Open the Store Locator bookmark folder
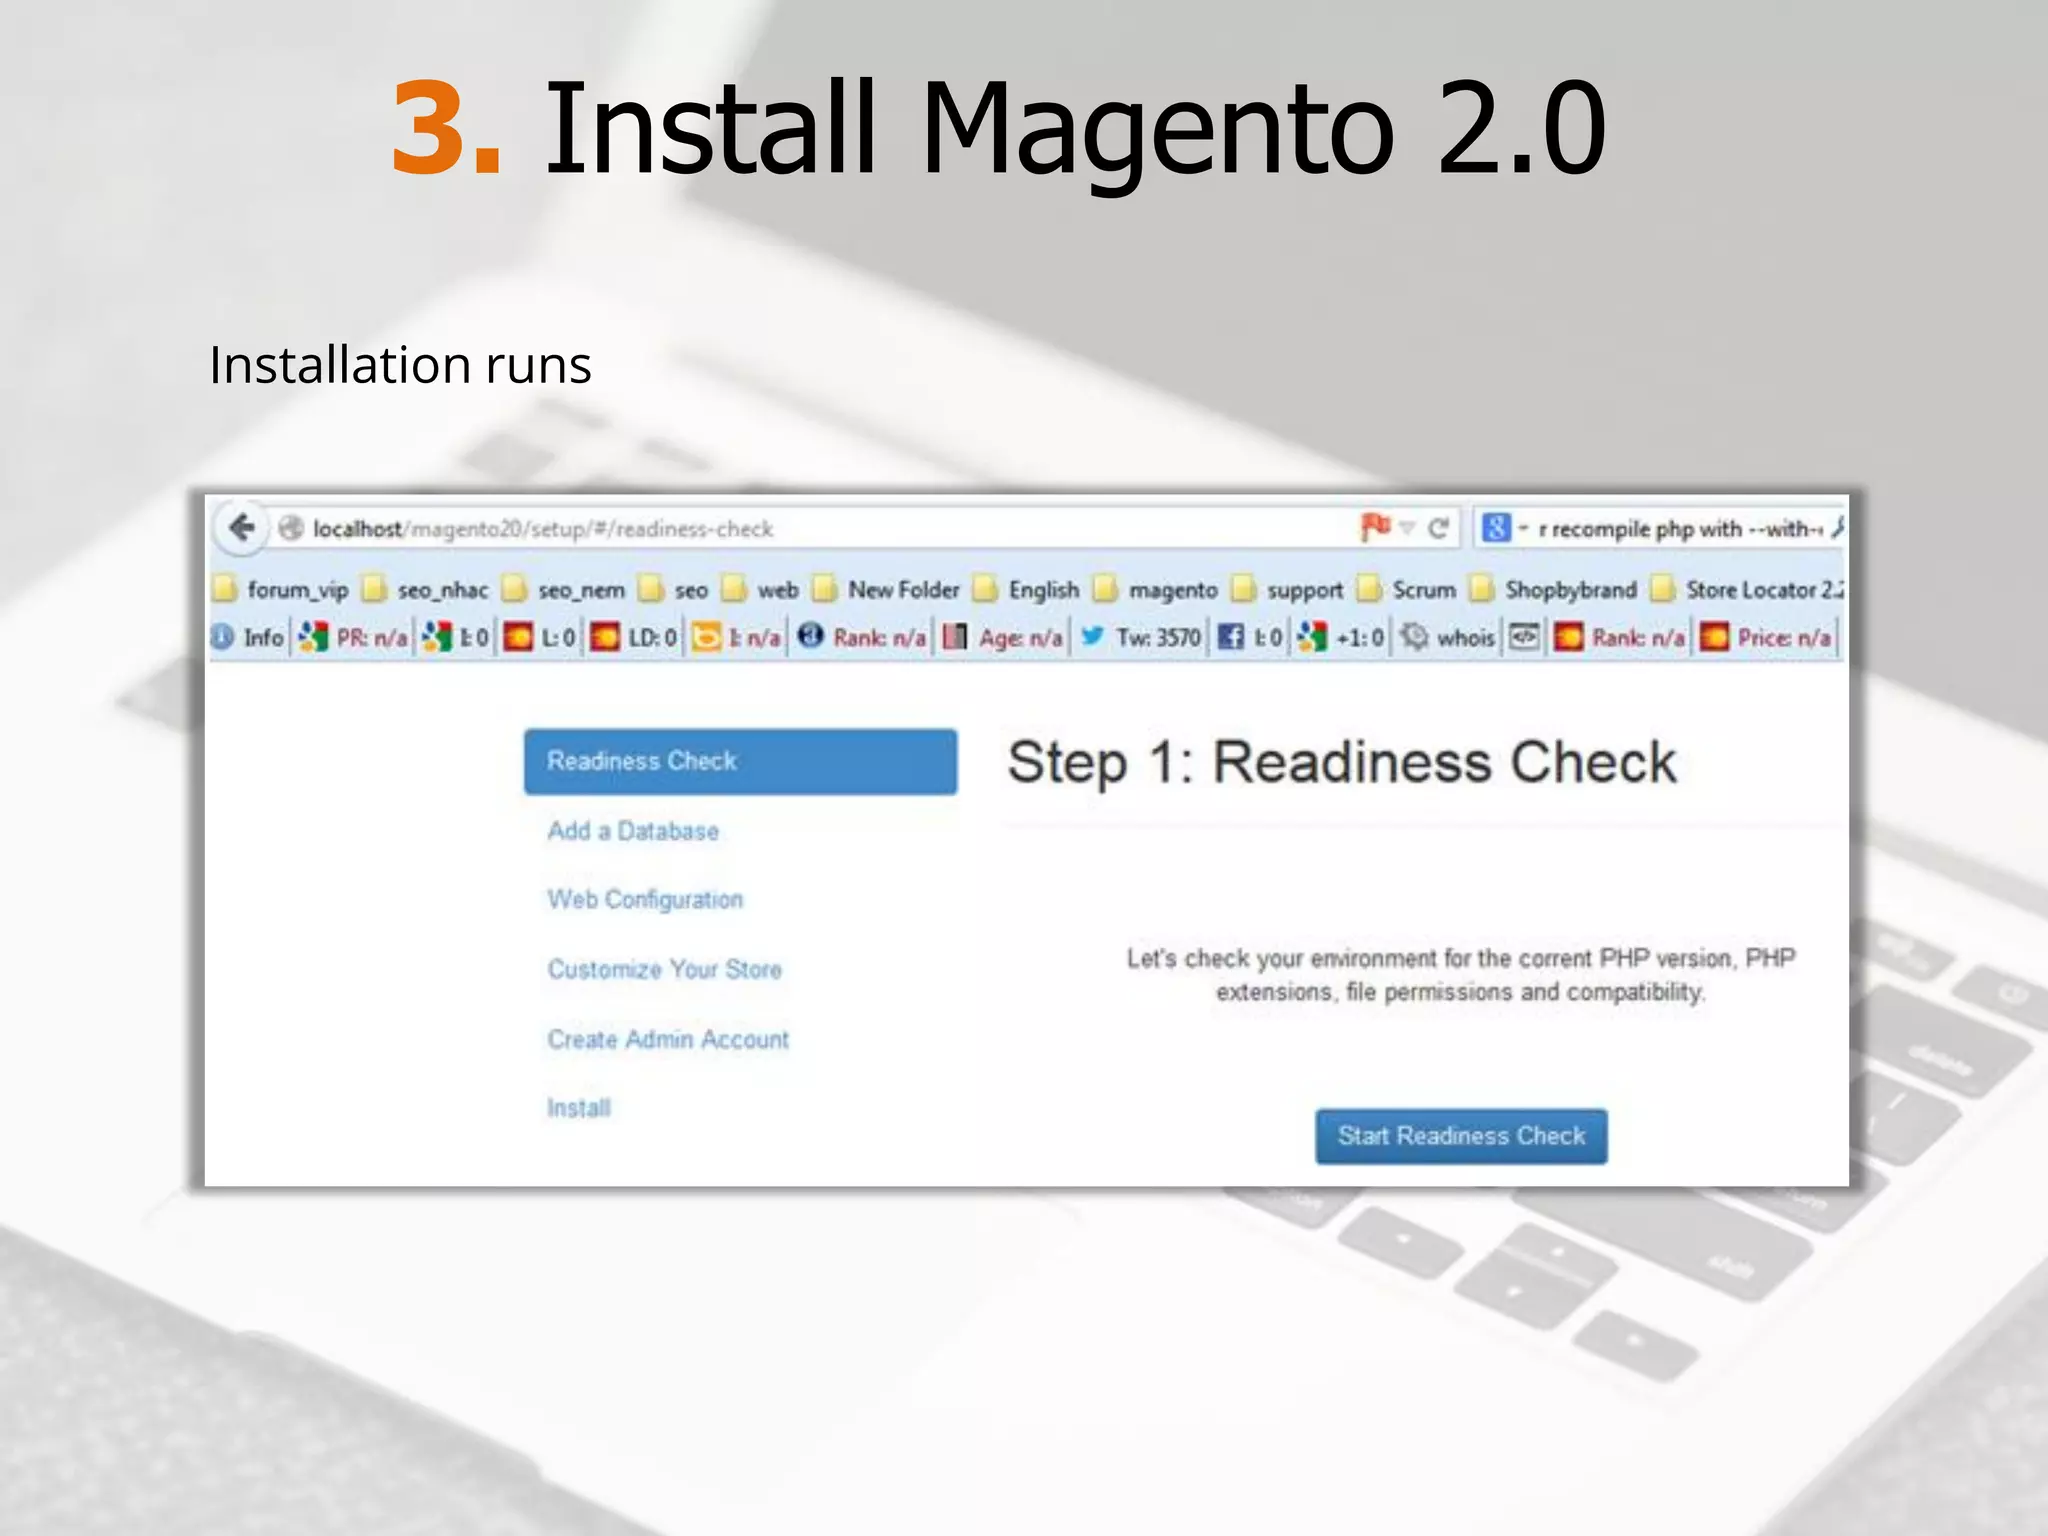 [1747, 590]
